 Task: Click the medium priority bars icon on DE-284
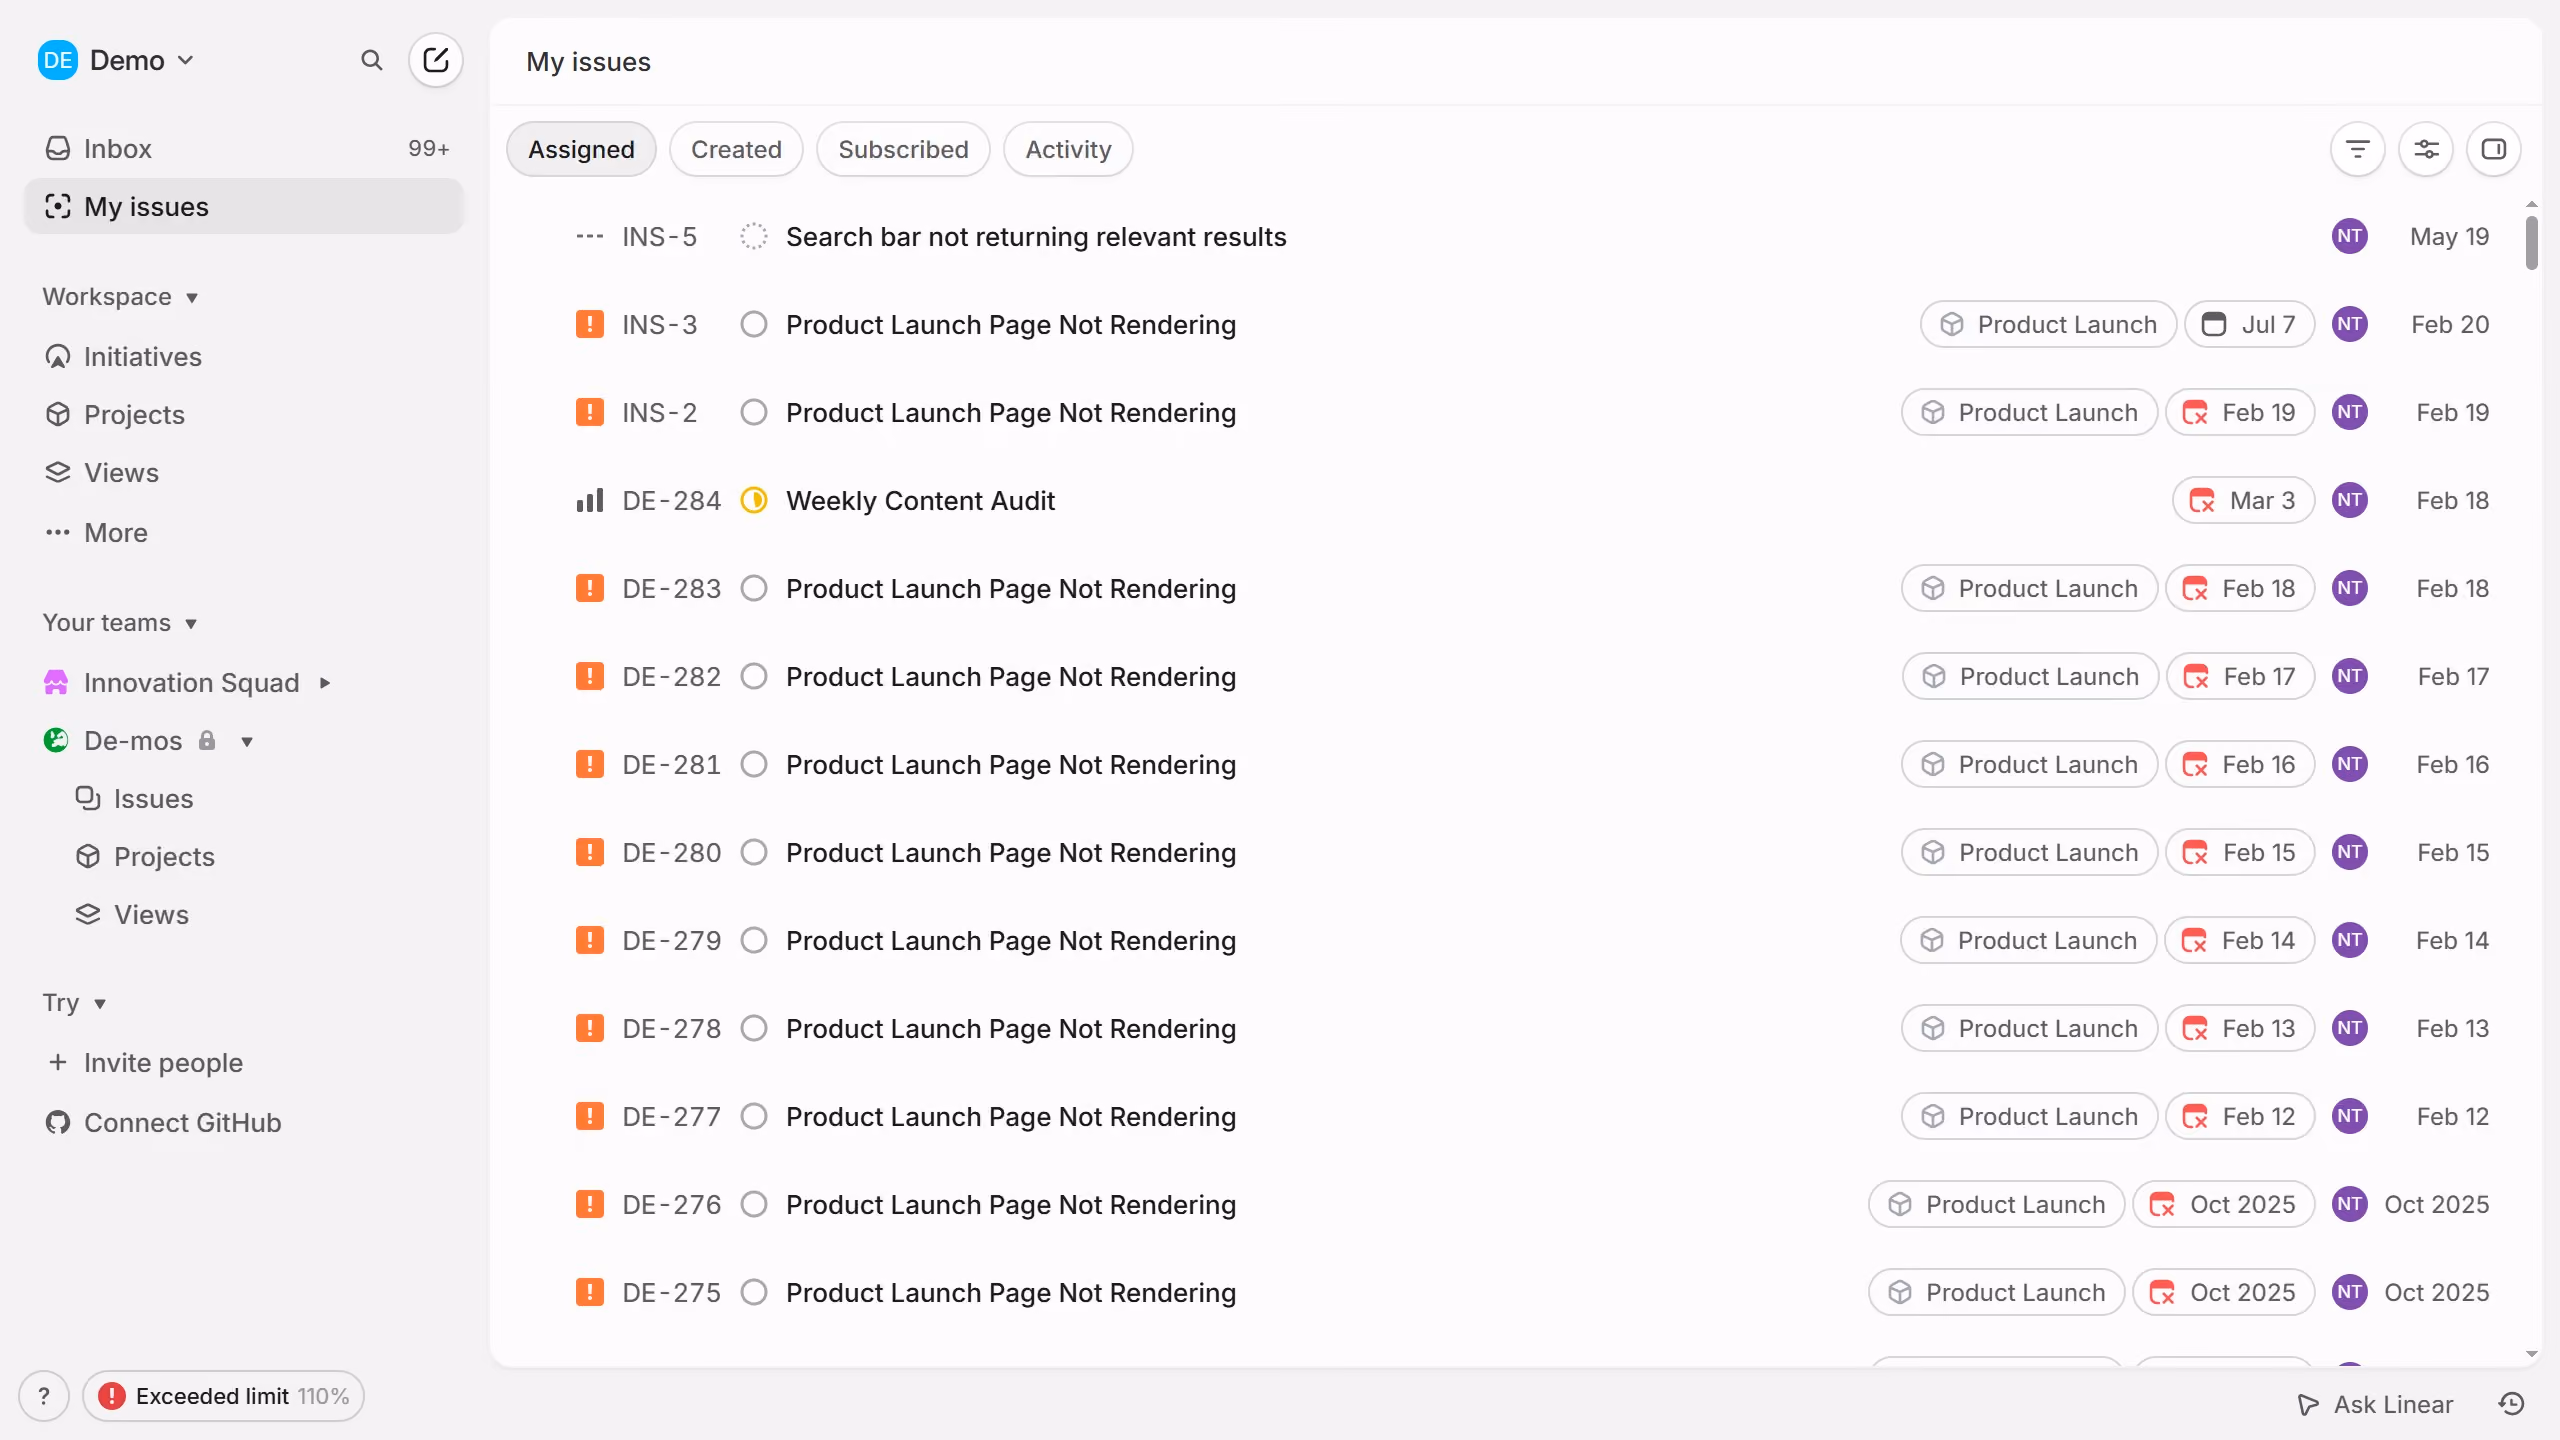click(590, 500)
